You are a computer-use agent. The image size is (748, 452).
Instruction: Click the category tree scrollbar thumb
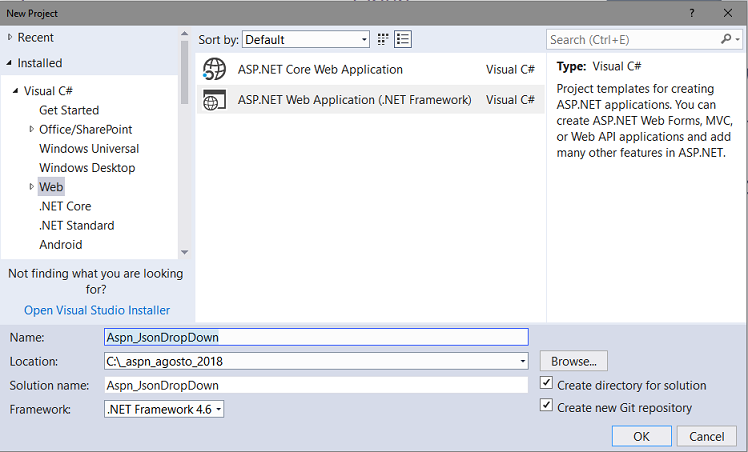185,72
